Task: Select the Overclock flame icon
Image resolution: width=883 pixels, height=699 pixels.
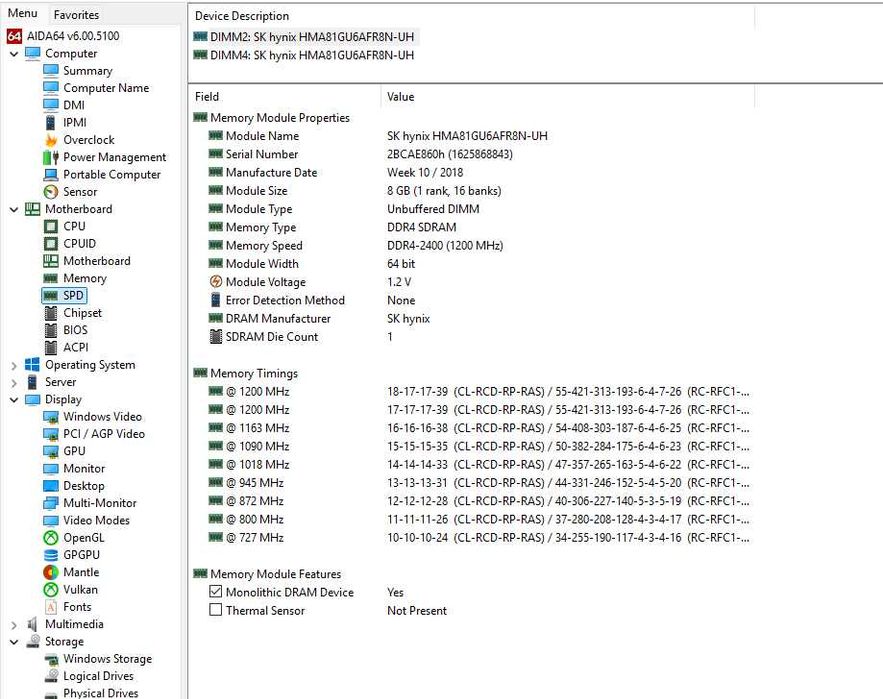Action: pos(51,140)
